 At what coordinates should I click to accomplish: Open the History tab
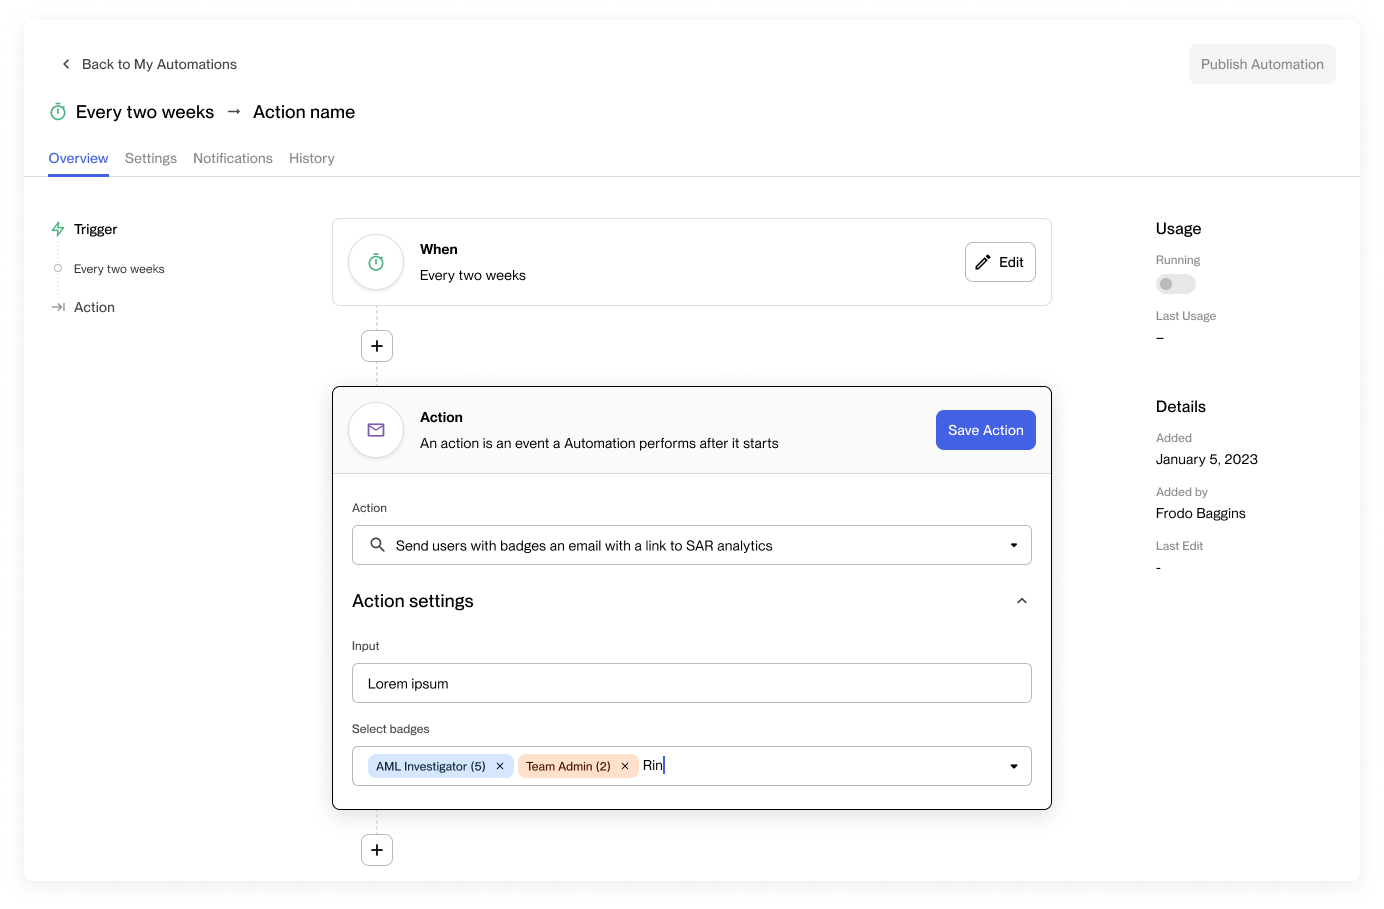pyautogui.click(x=312, y=158)
